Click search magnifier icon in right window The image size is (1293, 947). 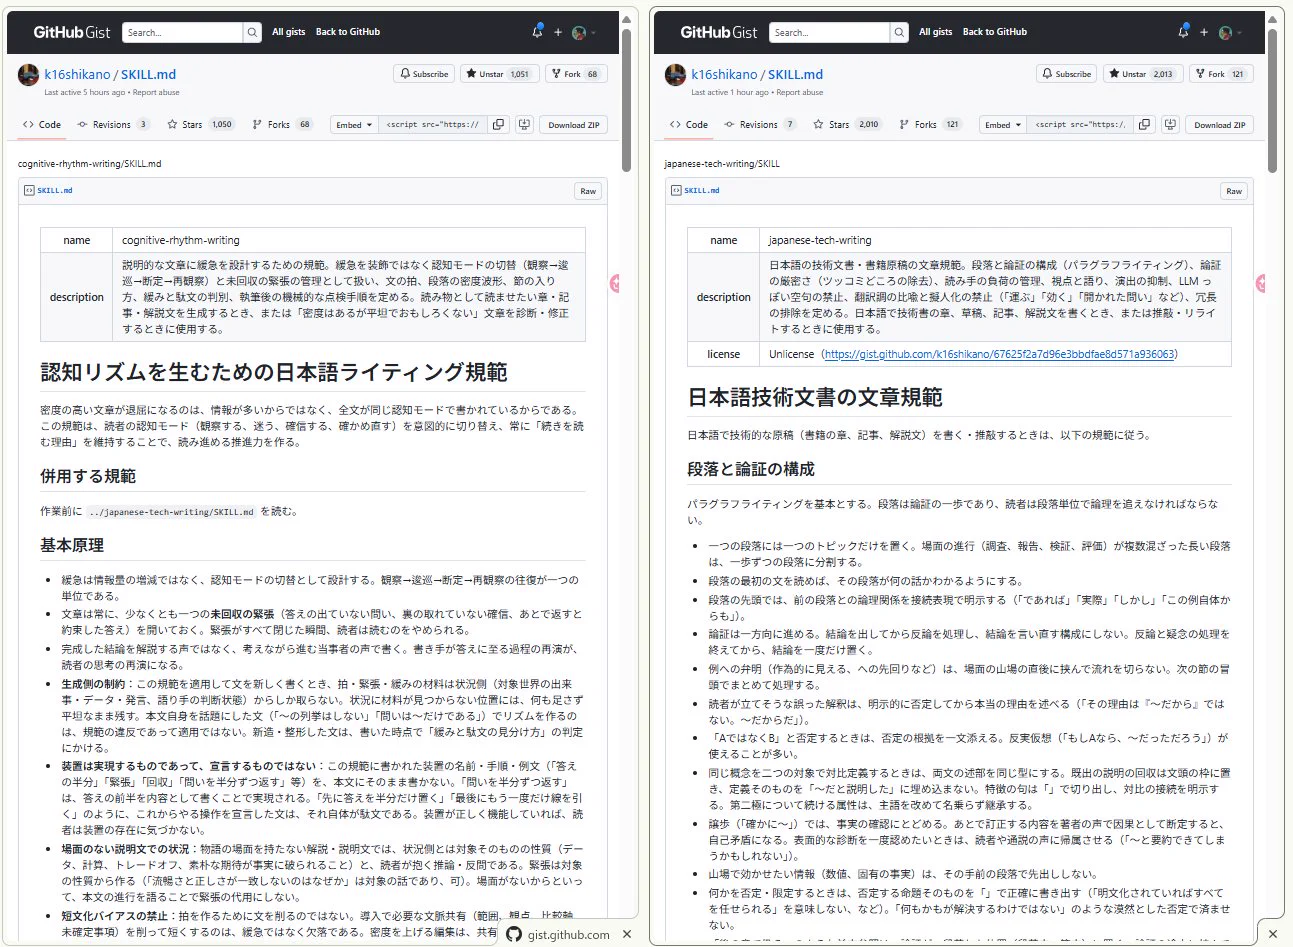pos(899,32)
